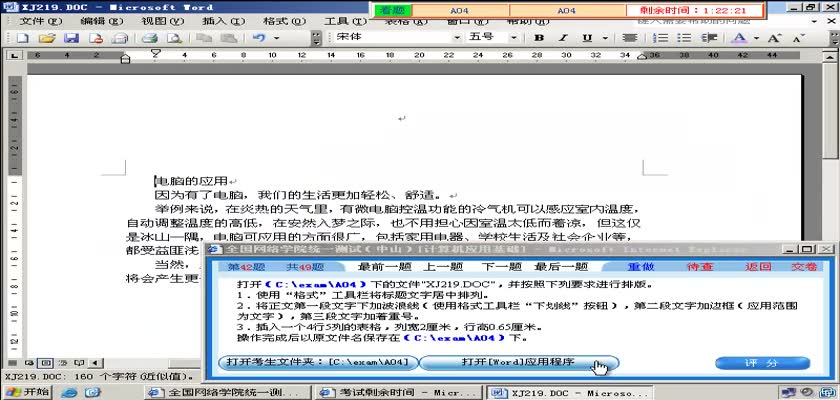
Task: Open the 视图(V) menu
Action: 162,21
